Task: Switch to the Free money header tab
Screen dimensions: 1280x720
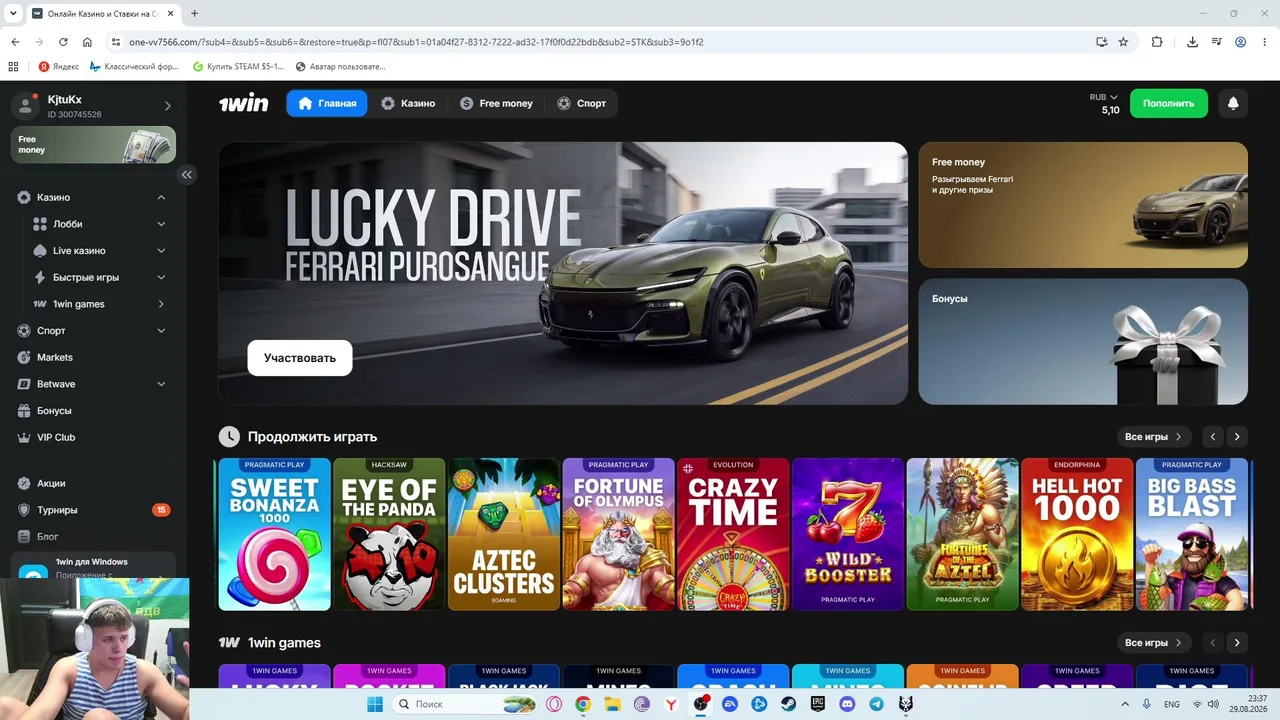Action: pyautogui.click(x=496, y=103)
